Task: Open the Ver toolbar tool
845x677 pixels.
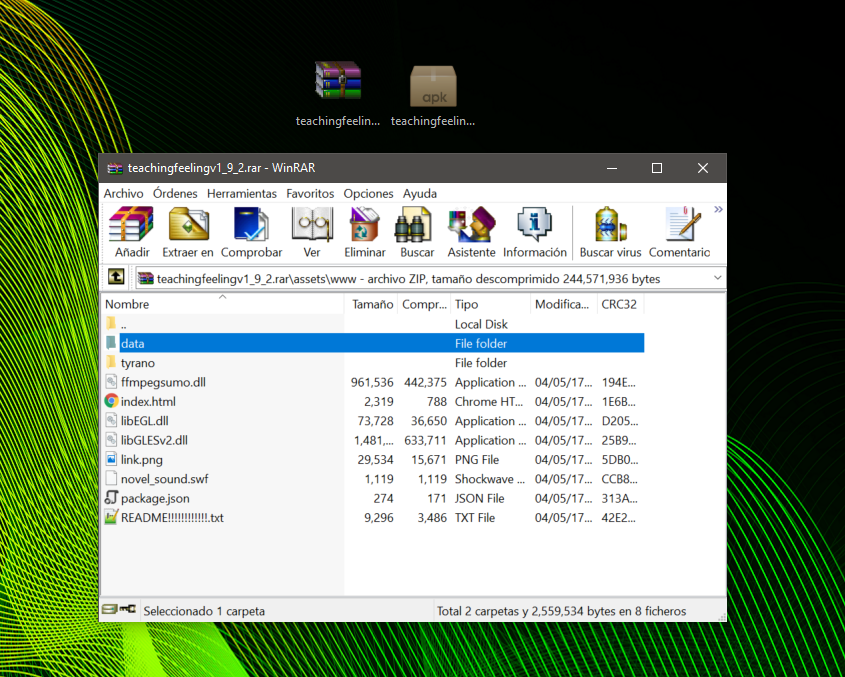Action: tap(311, 232)
